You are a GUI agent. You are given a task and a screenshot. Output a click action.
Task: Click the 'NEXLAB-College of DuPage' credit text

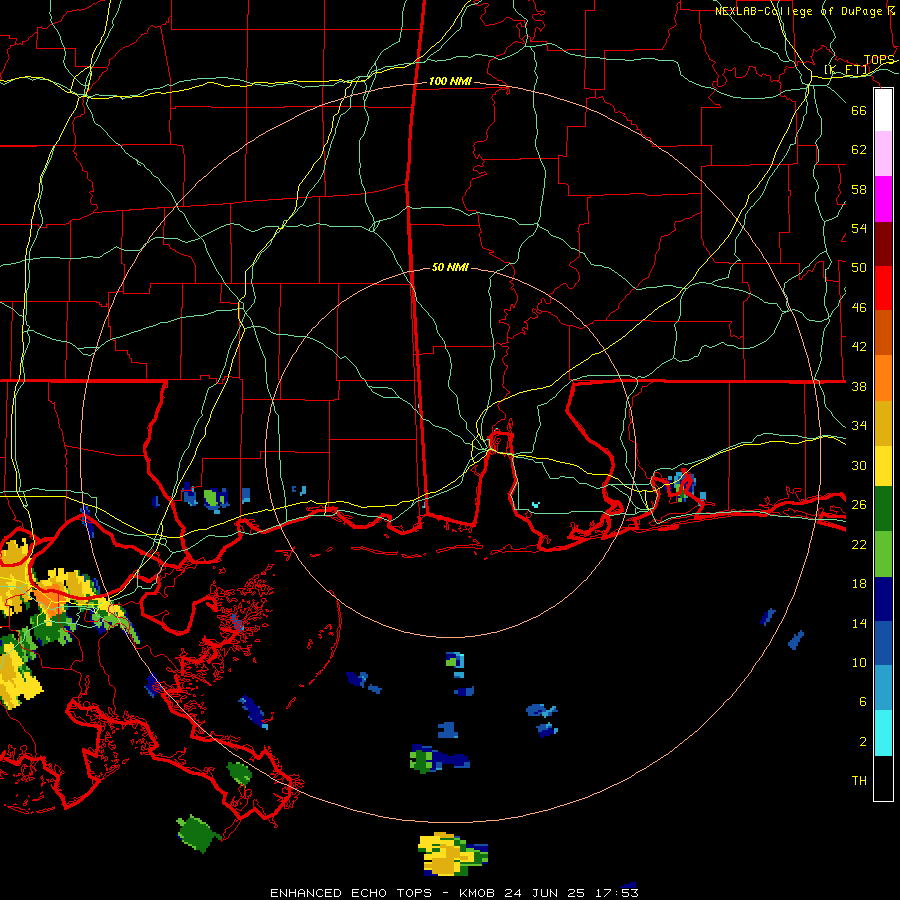(x=798, y=11)
